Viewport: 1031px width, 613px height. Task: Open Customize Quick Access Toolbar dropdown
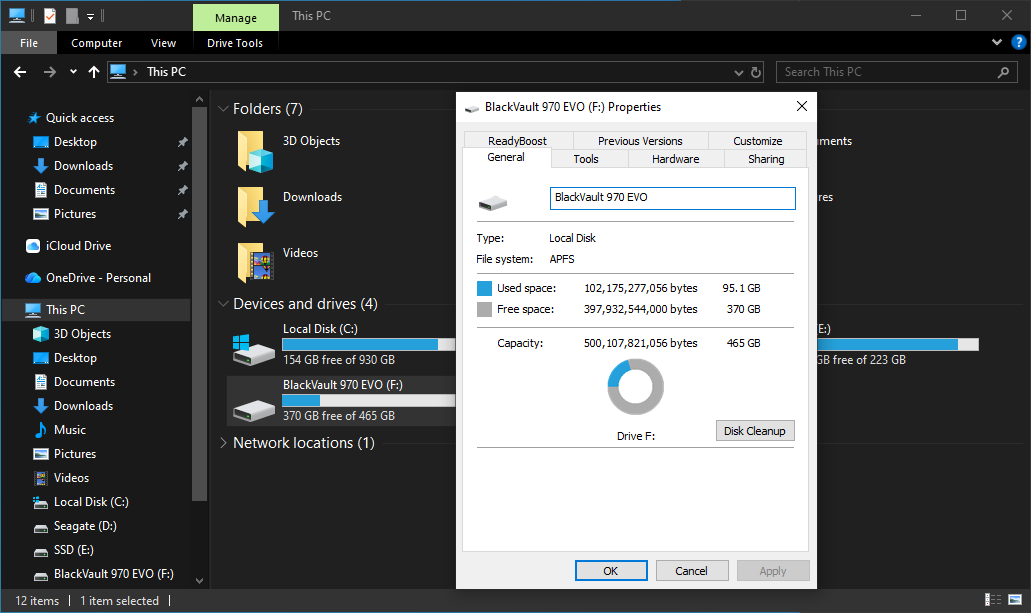coord(91,16)
